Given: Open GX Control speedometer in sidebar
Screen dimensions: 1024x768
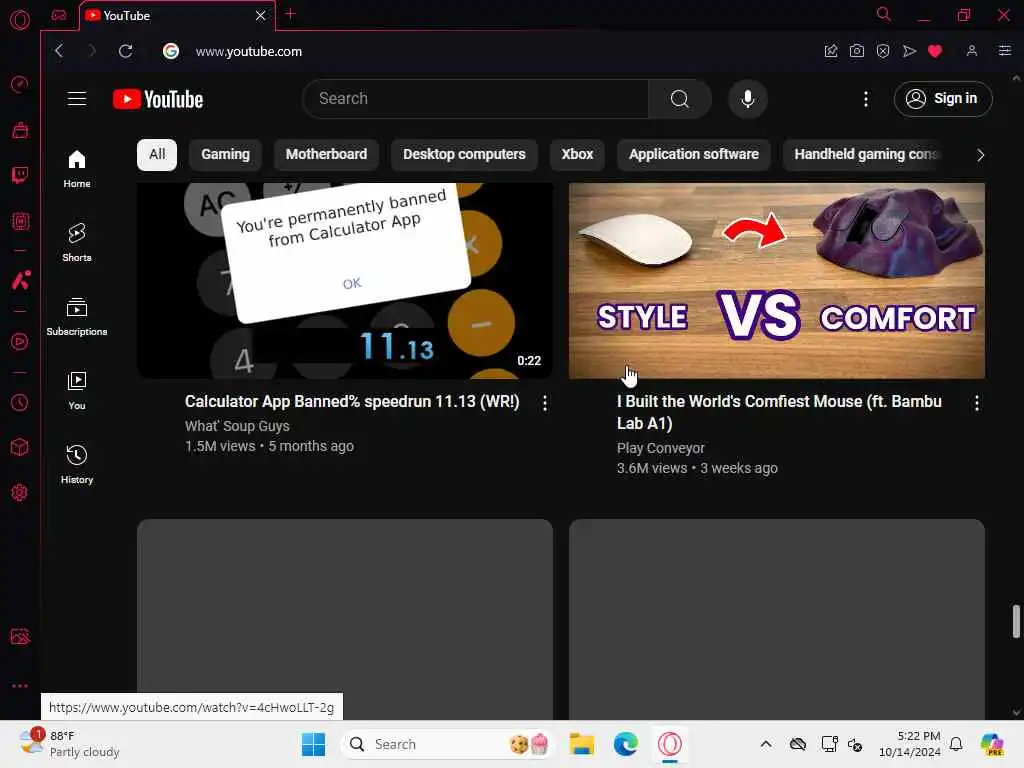Looking at the screenshot, I should (20, 84).
